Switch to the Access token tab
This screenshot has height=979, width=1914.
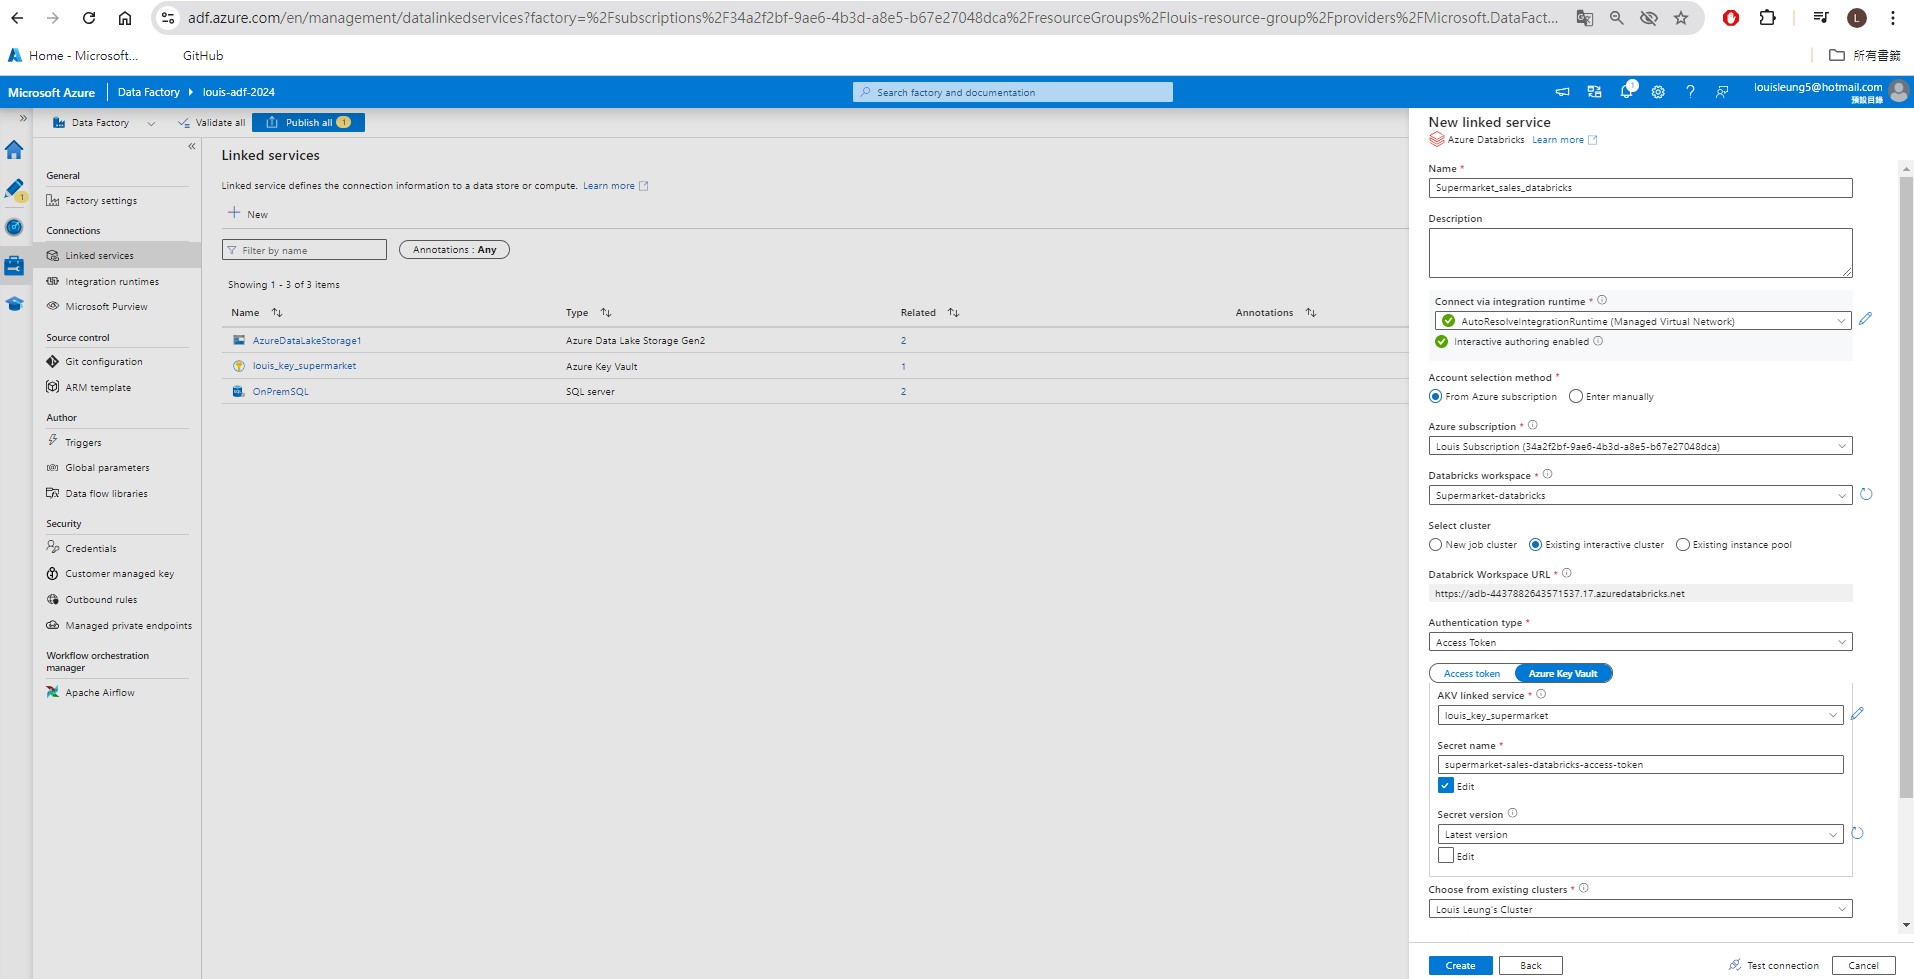[x=1470, y=673]
